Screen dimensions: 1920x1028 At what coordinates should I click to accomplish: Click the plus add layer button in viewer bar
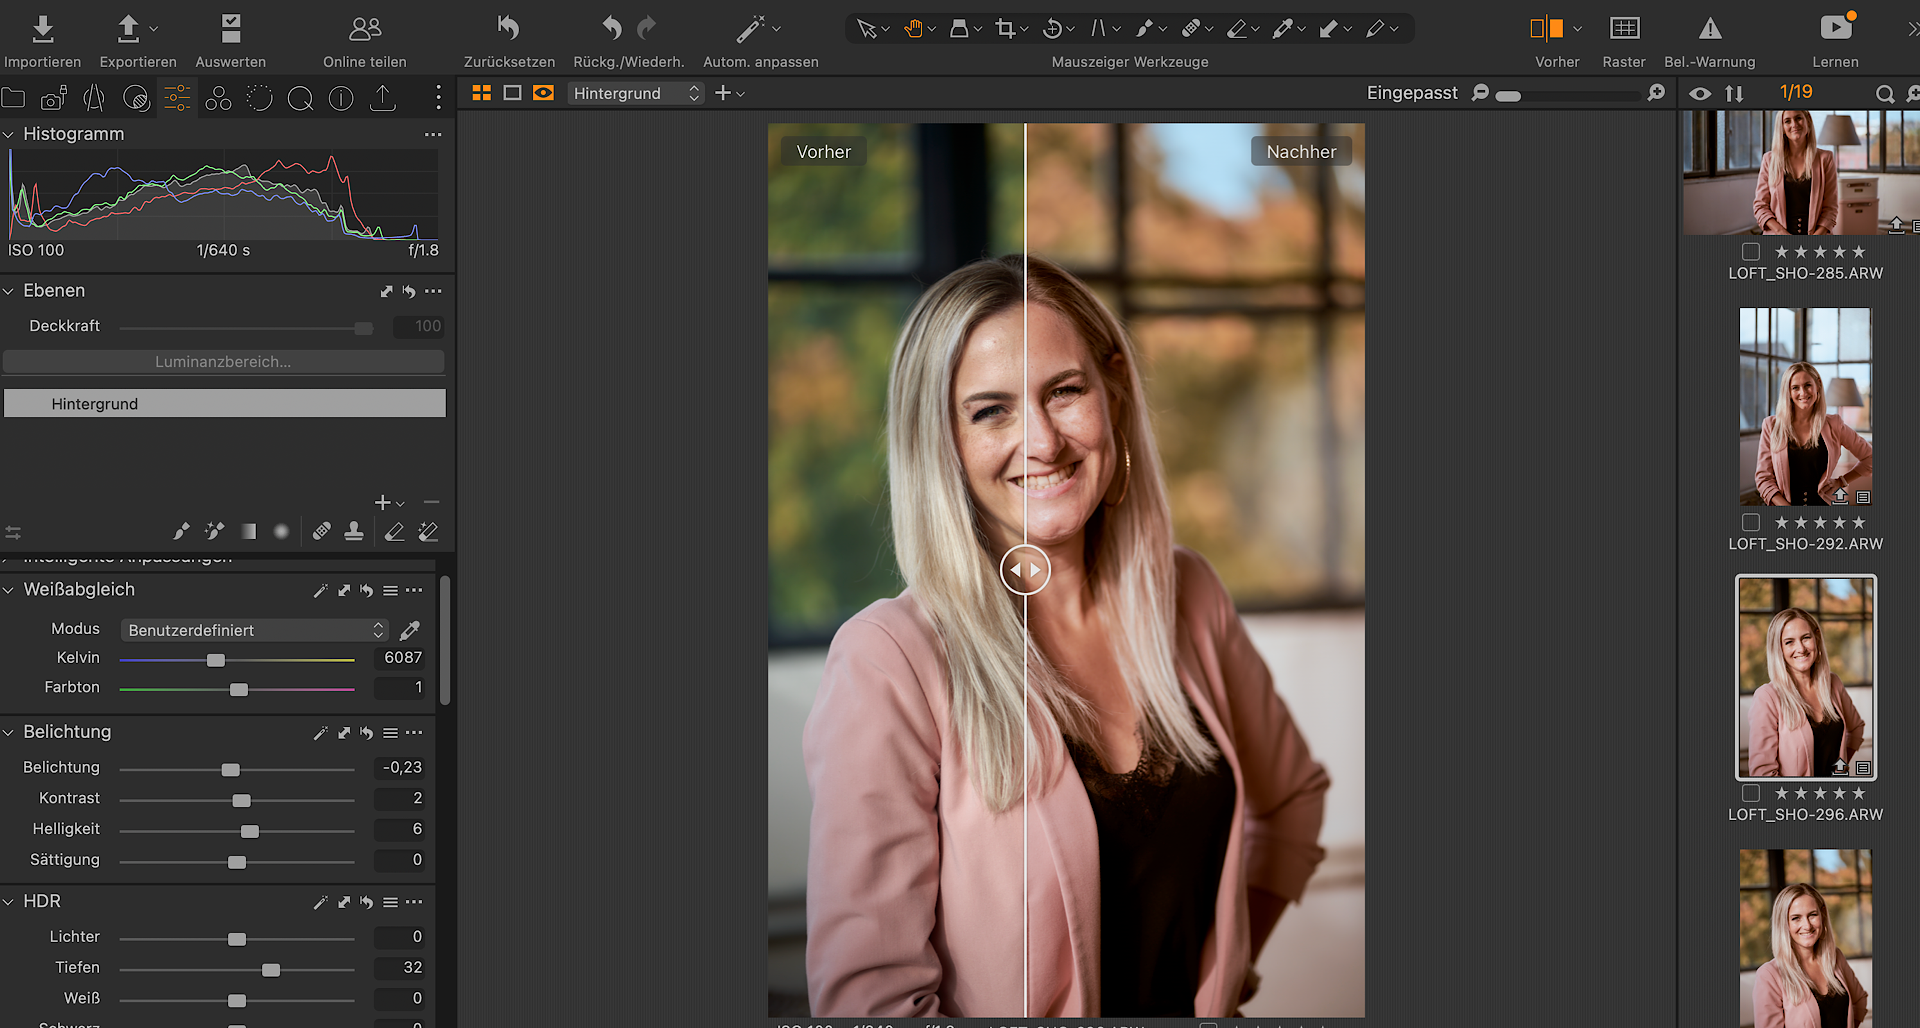pos(723,93)
